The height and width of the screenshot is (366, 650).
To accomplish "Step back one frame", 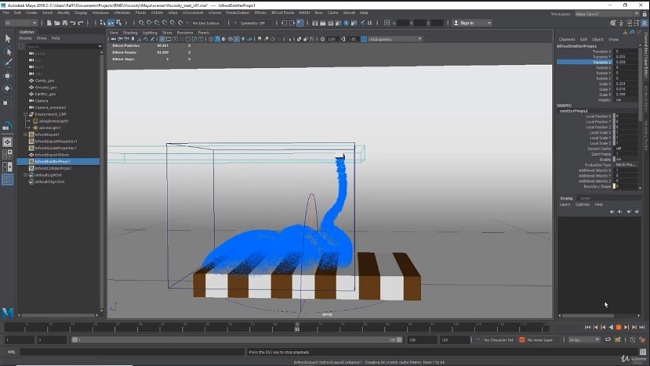I will [x=595, y=327].
